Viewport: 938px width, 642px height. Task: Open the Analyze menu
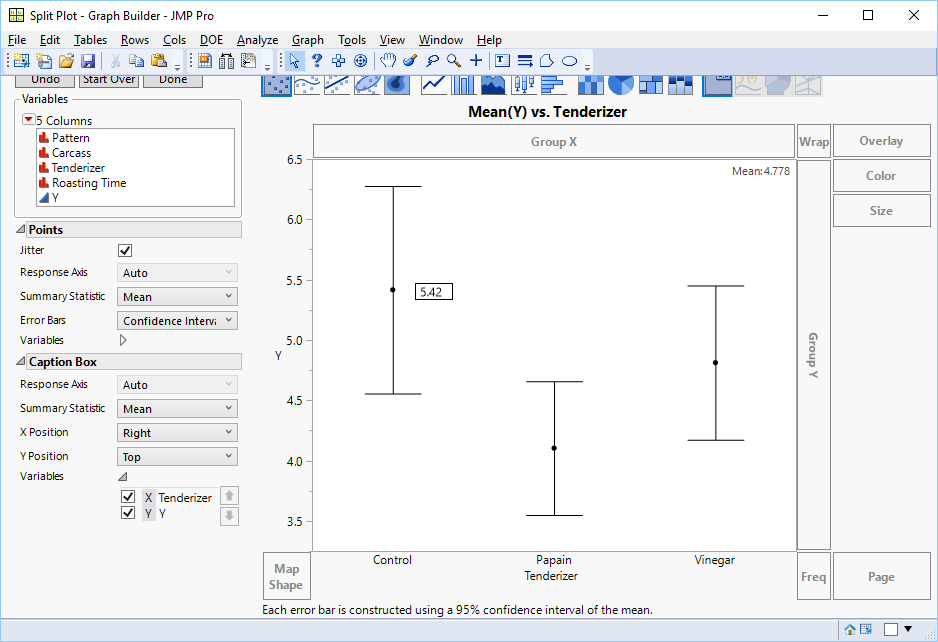click(257, 39)
